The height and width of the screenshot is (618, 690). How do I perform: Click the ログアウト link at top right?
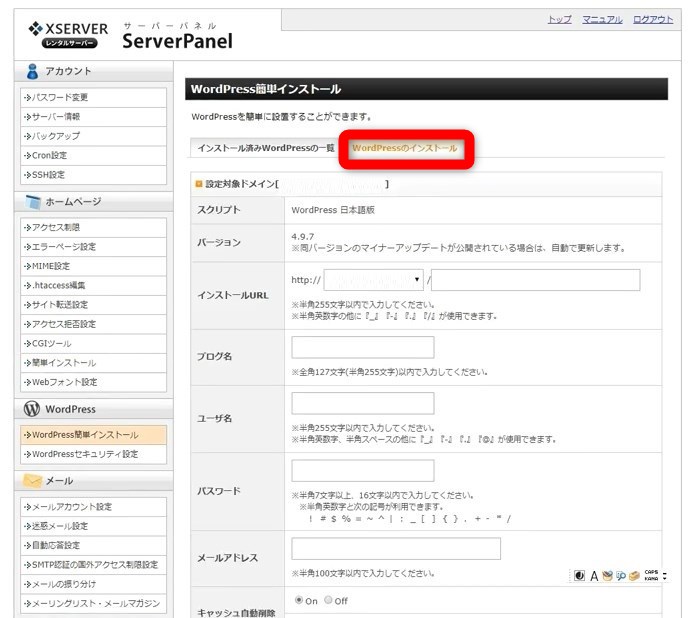pyautogui.click(x=653, y=19)
